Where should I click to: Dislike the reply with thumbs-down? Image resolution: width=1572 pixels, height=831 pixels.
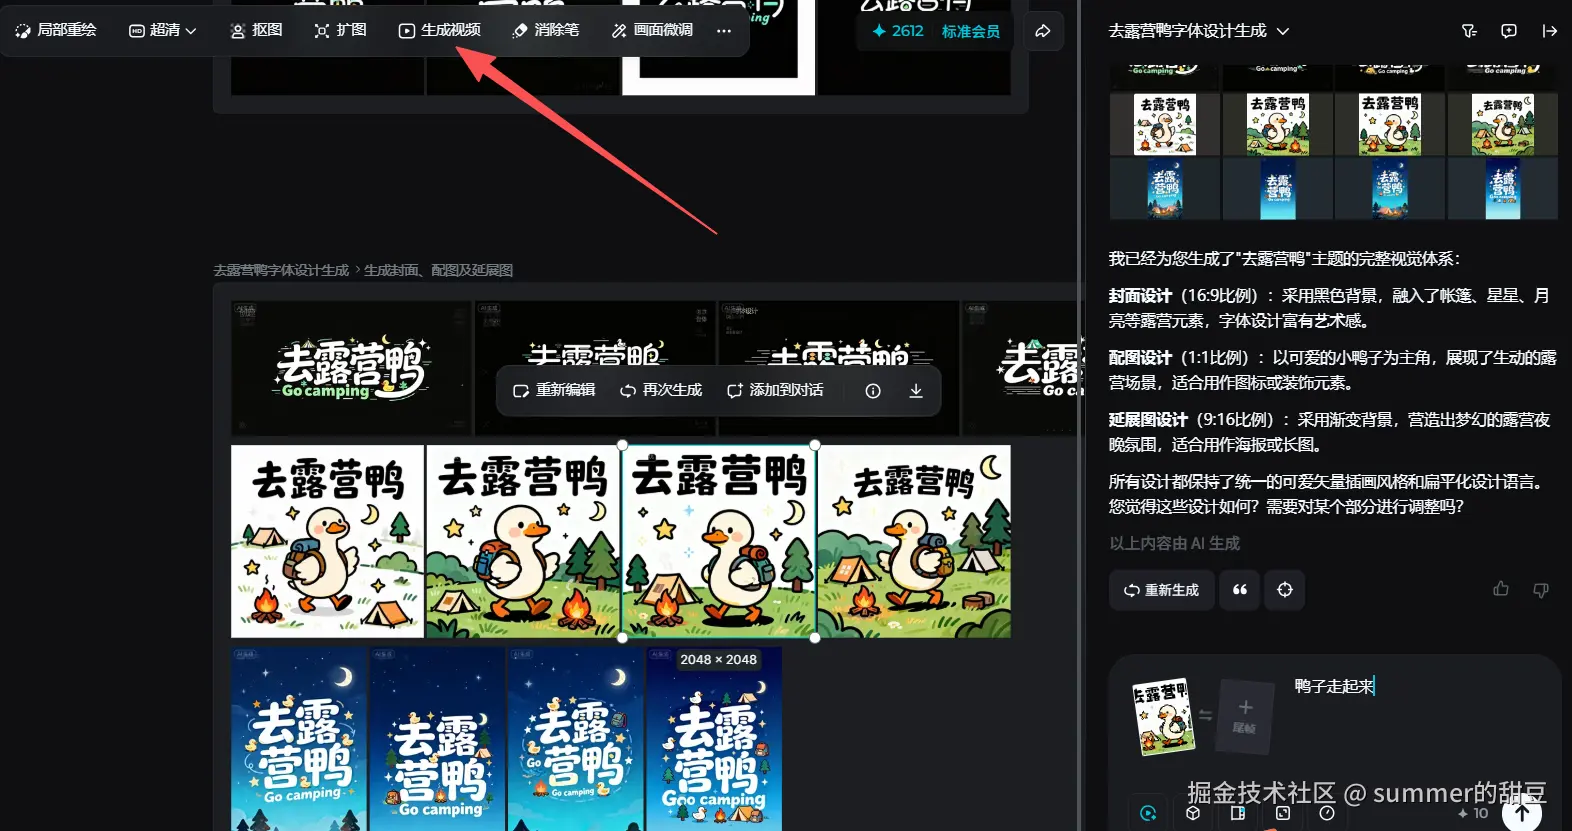(x=1541, y=590)
